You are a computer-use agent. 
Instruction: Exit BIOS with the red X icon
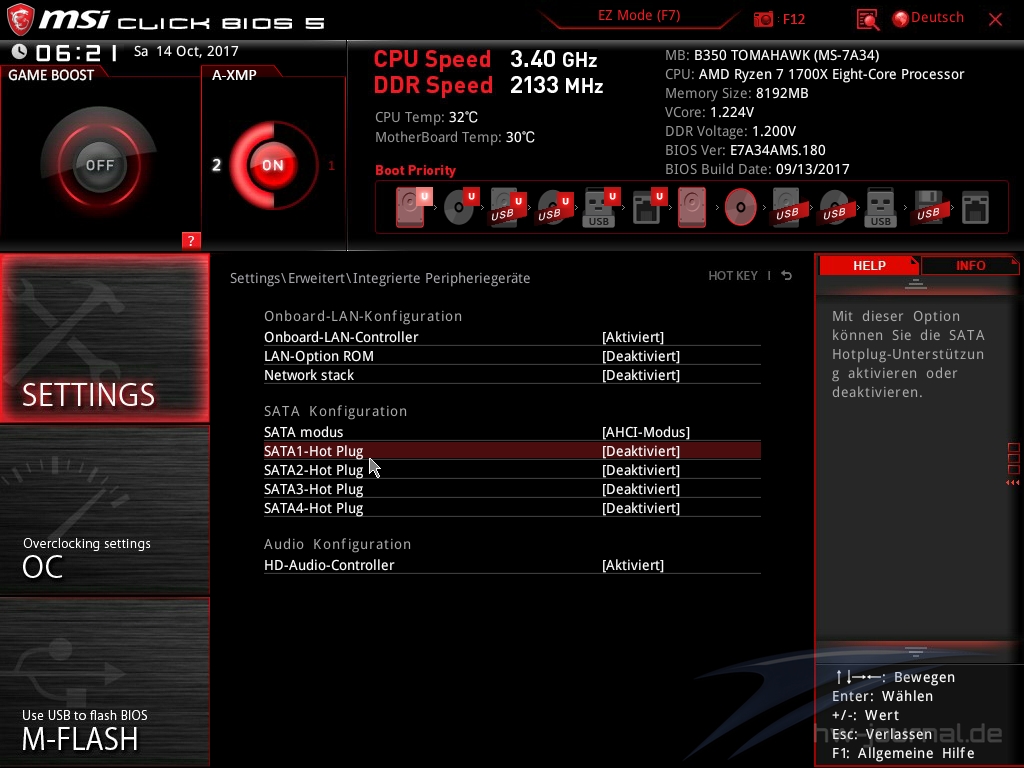coord(995,20)
